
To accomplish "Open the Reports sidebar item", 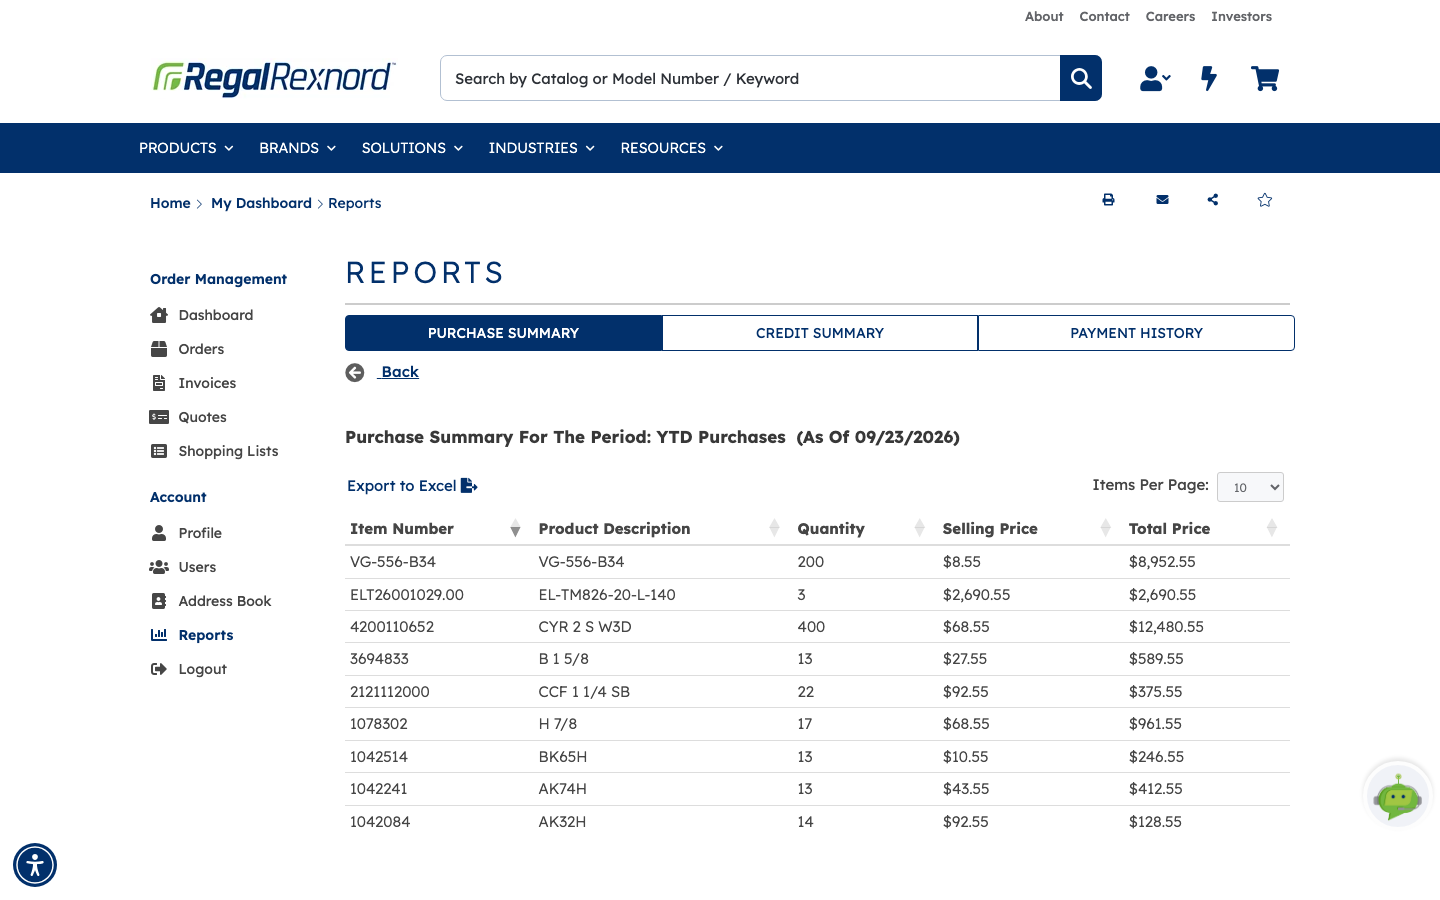I will pyautogui.click(x=205, y=635).
